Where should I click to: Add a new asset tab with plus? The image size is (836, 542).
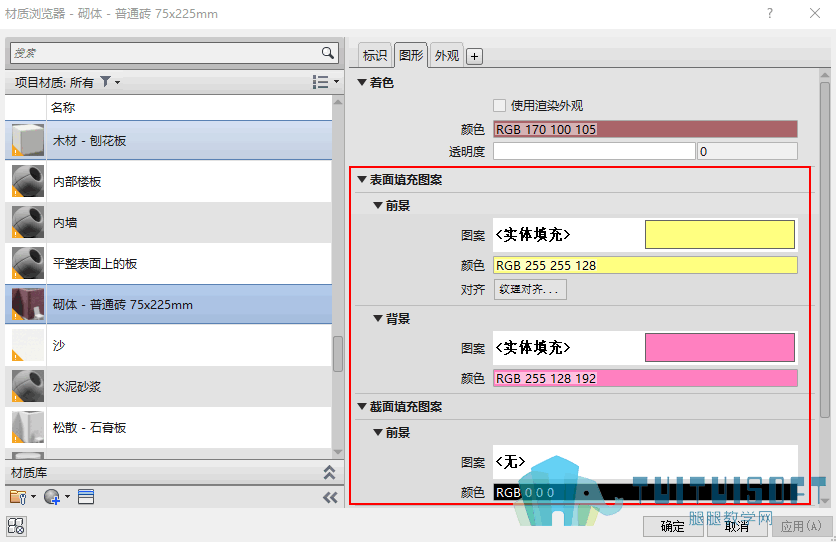(475, 56)
